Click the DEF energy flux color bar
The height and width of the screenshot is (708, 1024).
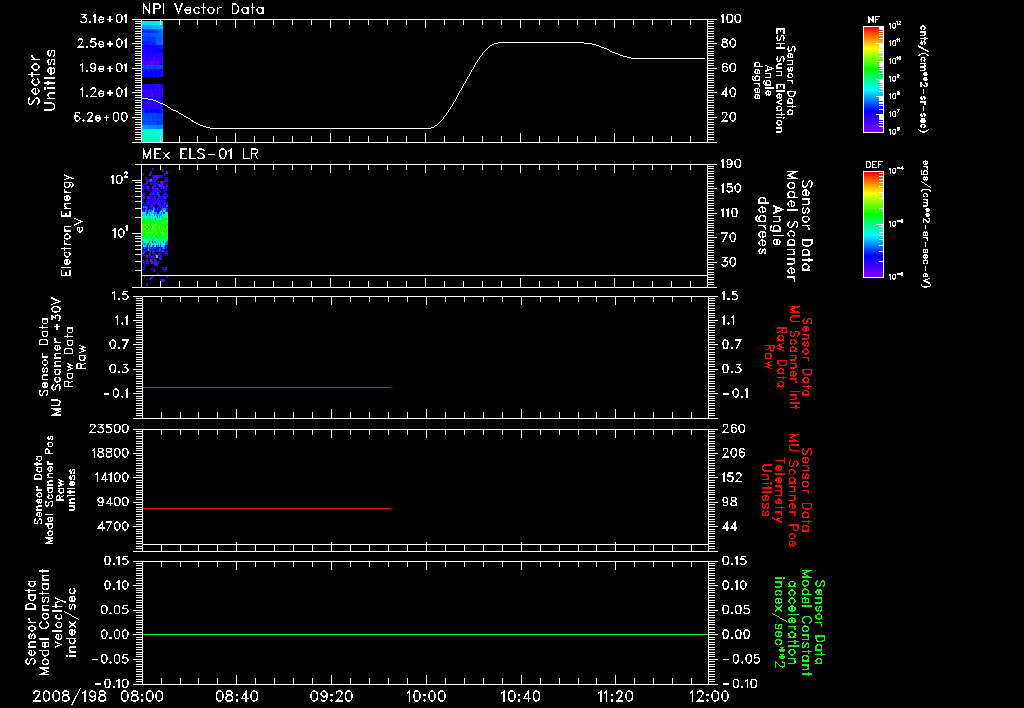pyautogui.click(x=873, y=224)
